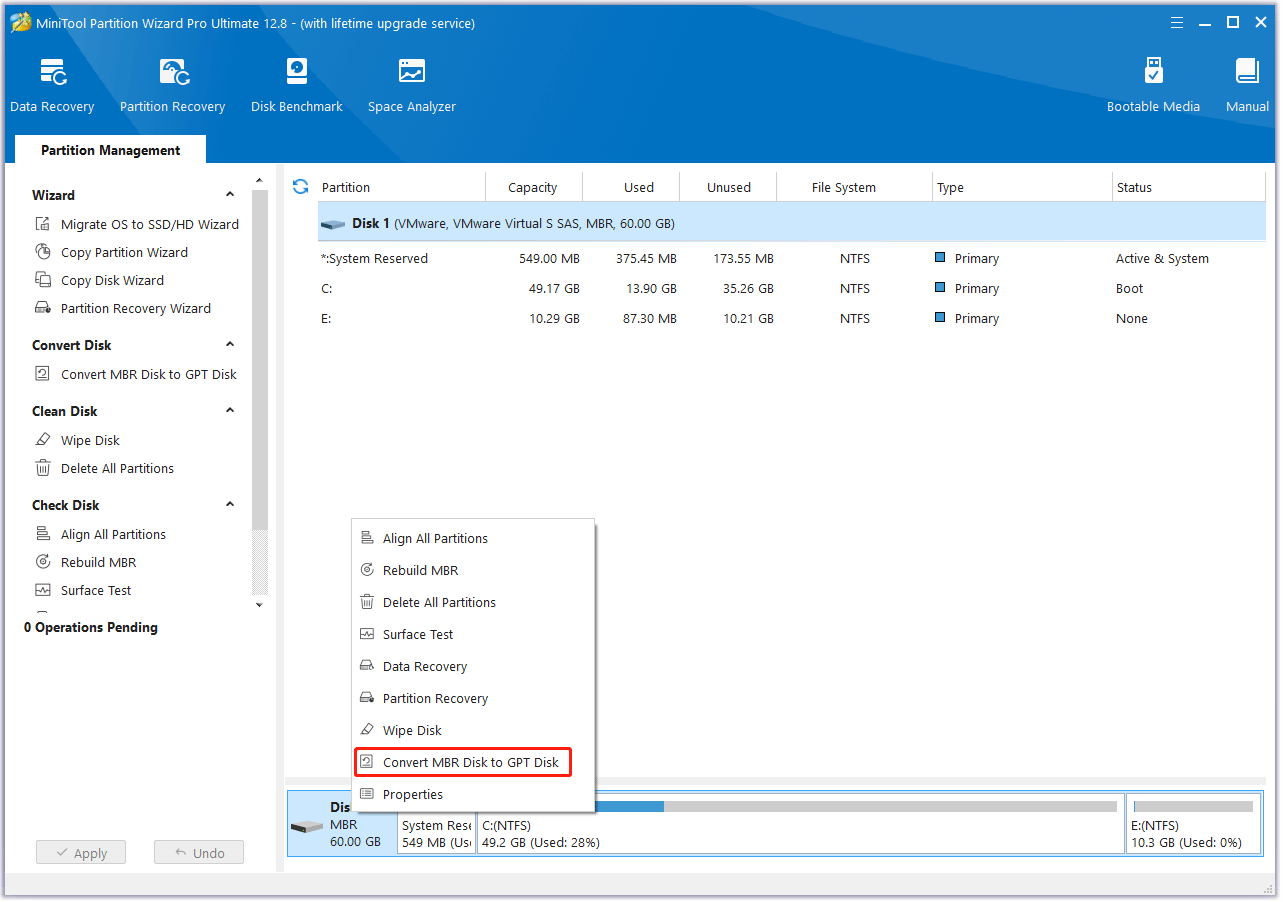
Task: Click the Used column header
Action: click(x=631, y=187)
